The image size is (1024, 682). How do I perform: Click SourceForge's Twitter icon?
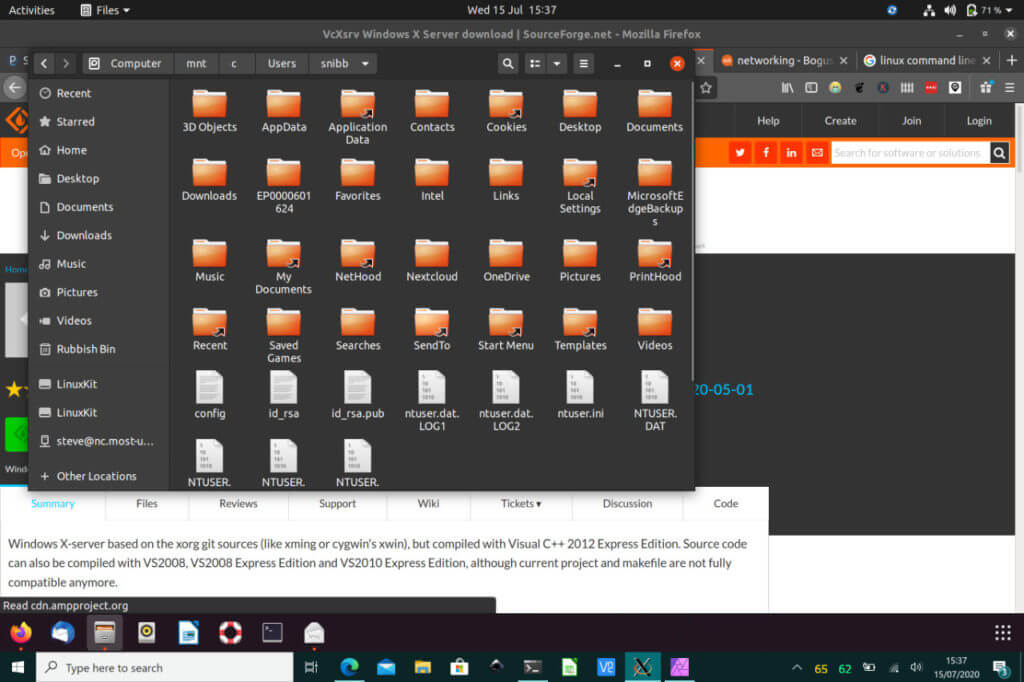click(739, 152)
